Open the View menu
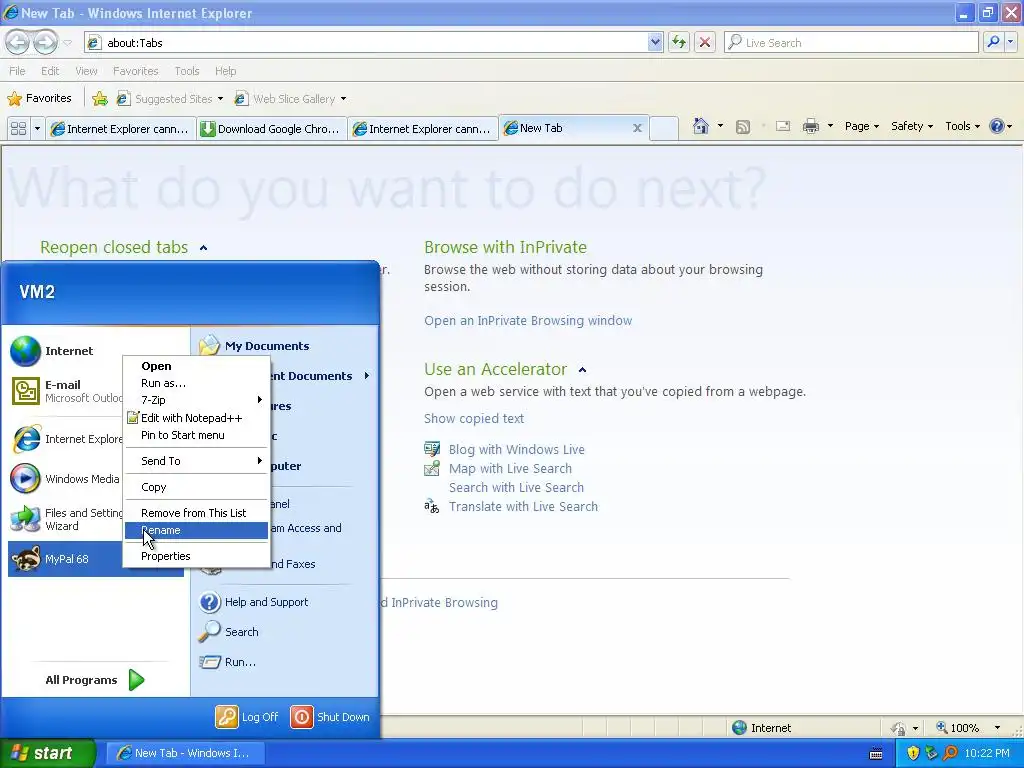The image size is (1024, 768). (86, 71)
